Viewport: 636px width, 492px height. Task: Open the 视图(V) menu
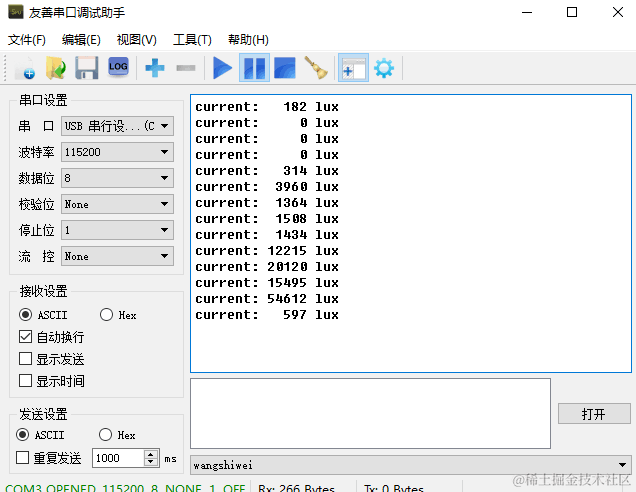(137, 40)
